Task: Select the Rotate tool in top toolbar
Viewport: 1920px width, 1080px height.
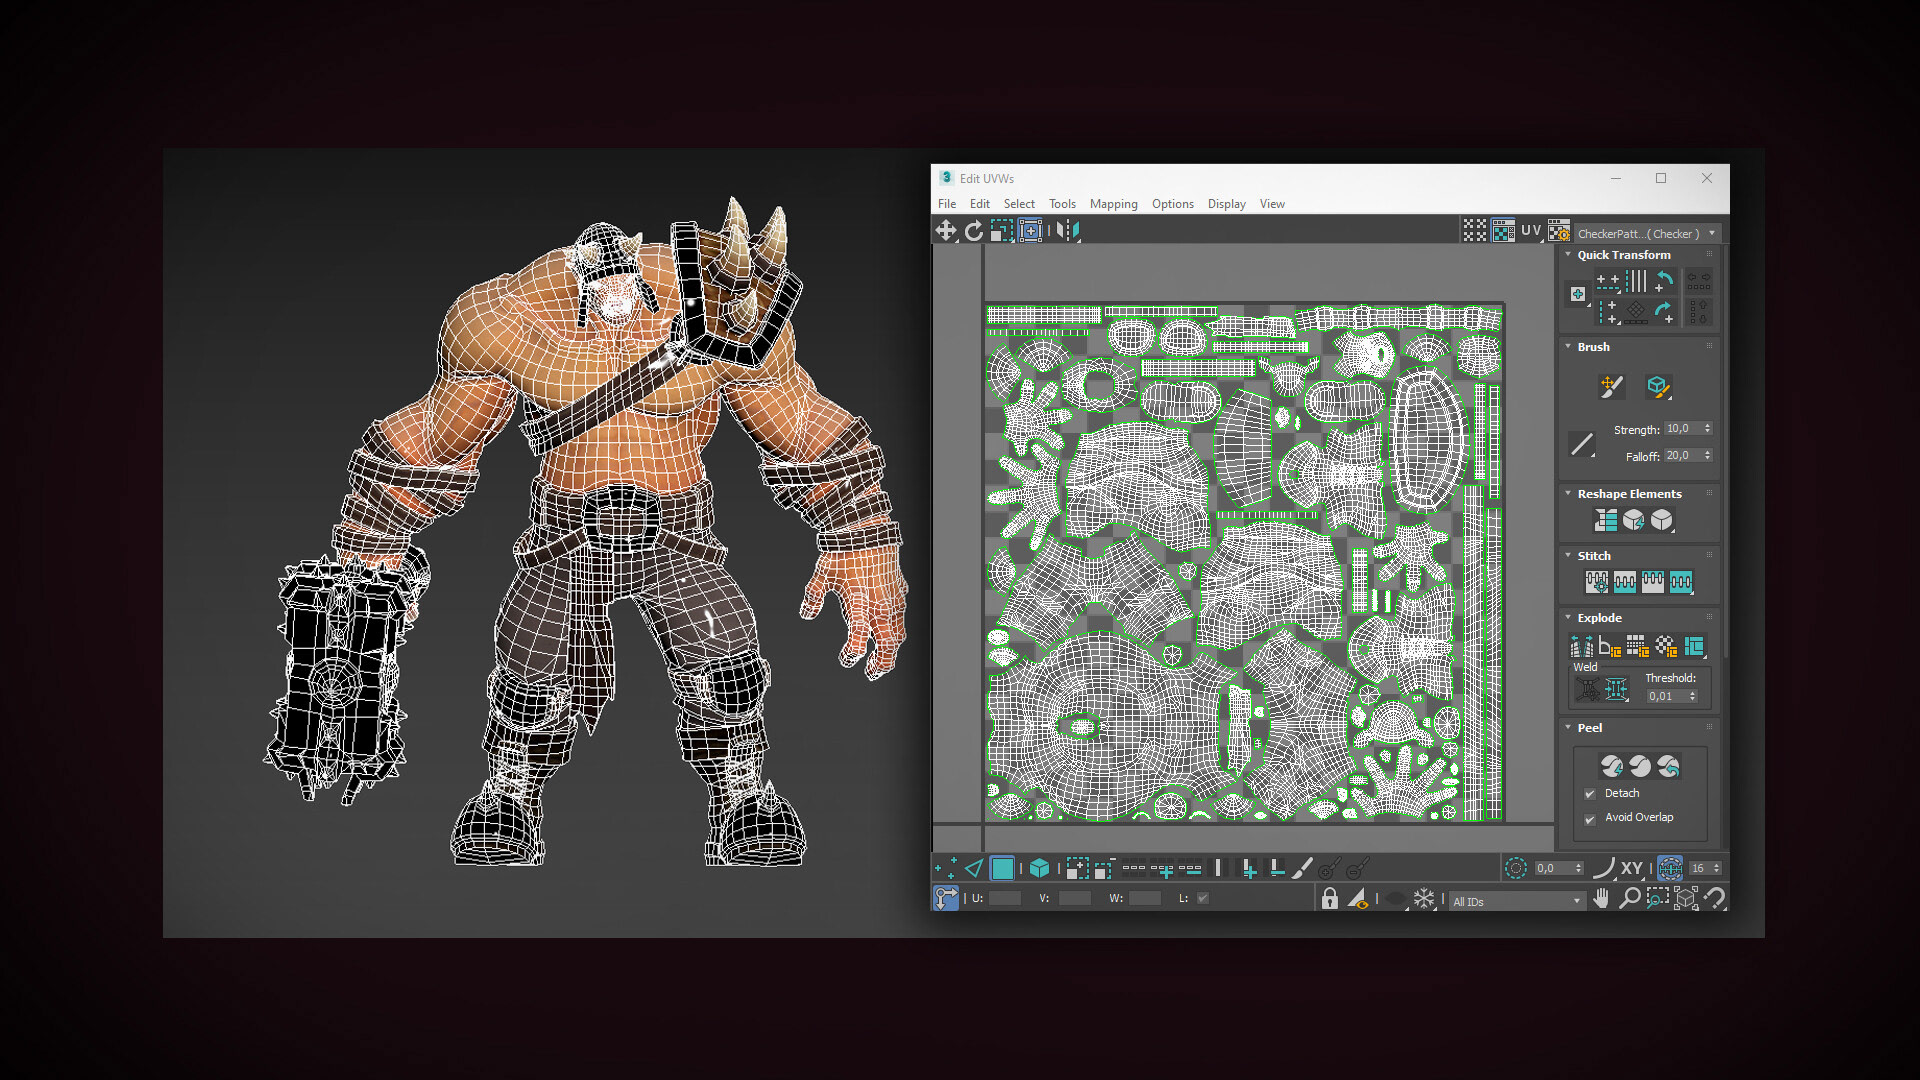Action: pos(973,231)
